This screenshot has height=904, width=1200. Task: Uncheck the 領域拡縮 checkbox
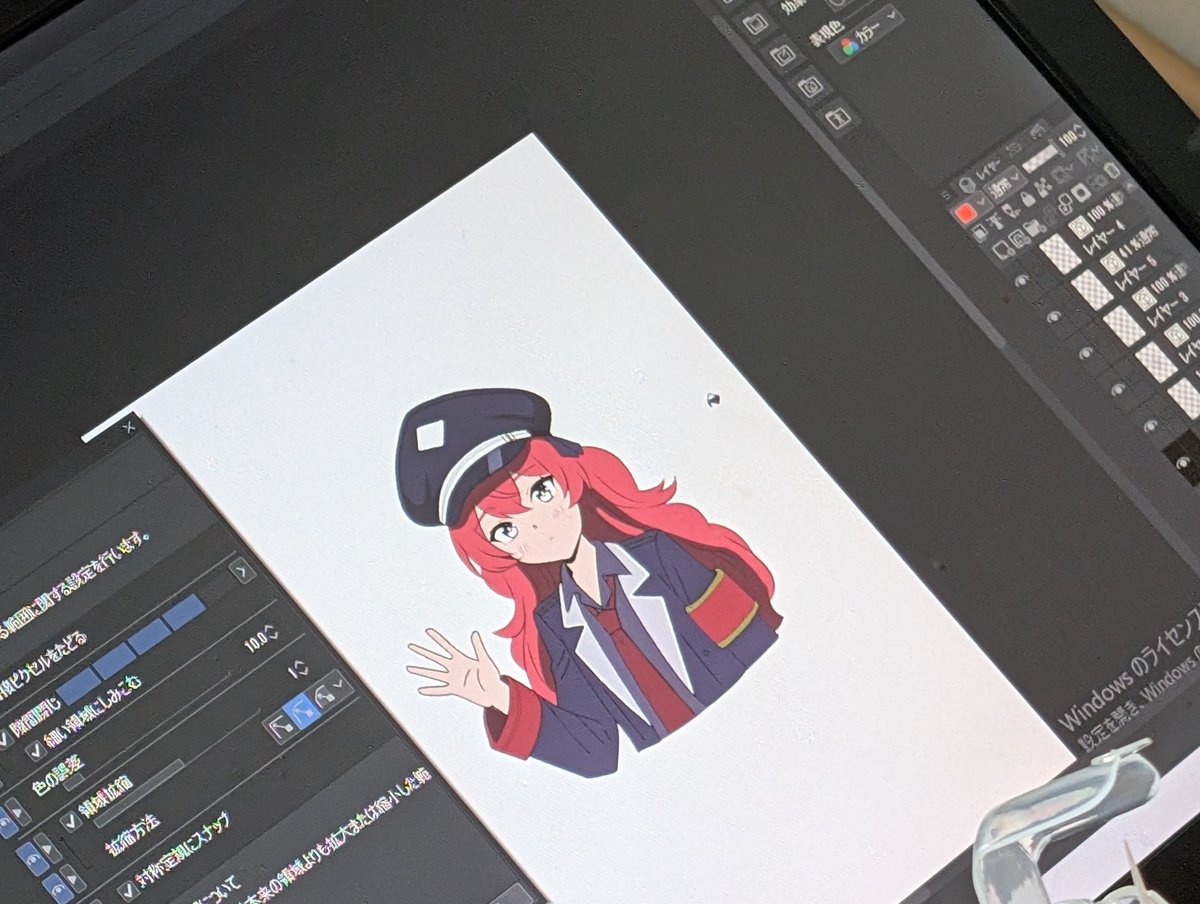click(x=71, y=822)
